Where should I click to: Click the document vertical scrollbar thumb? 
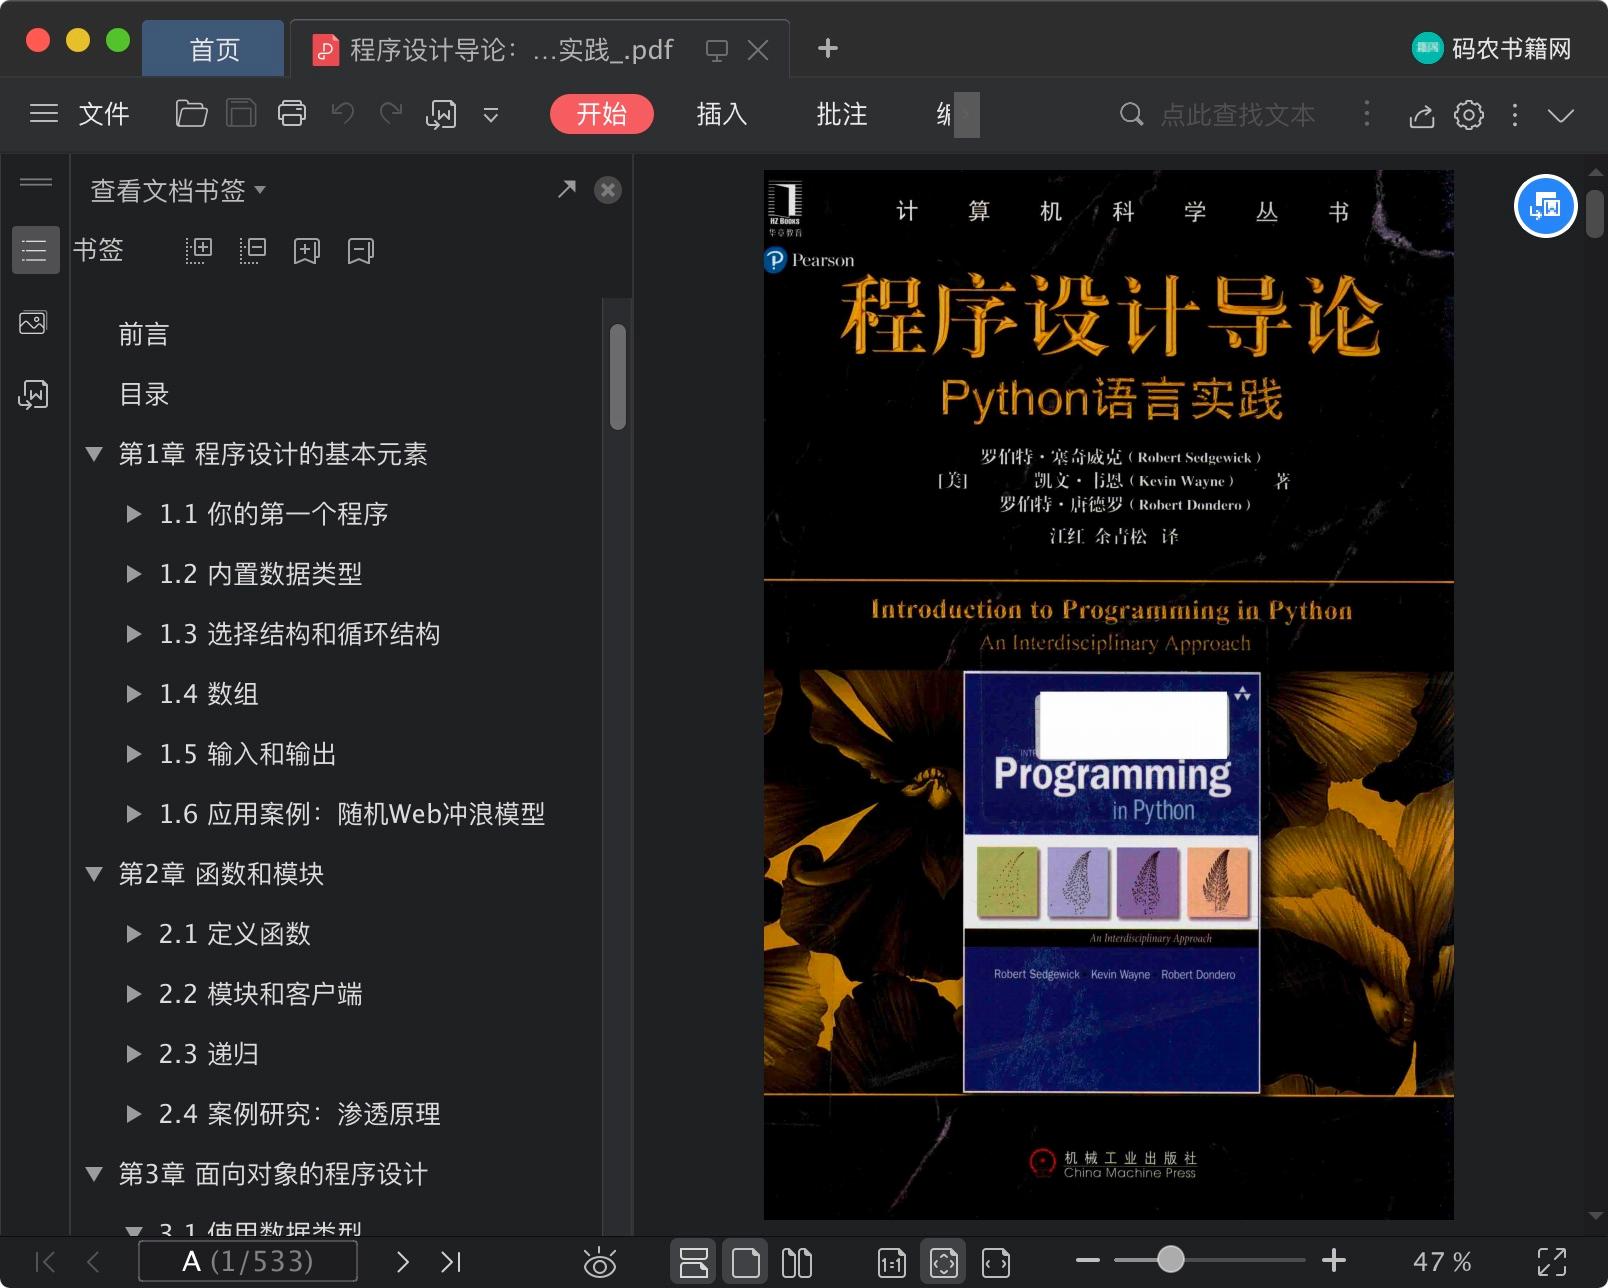[x=1595, y=213]
